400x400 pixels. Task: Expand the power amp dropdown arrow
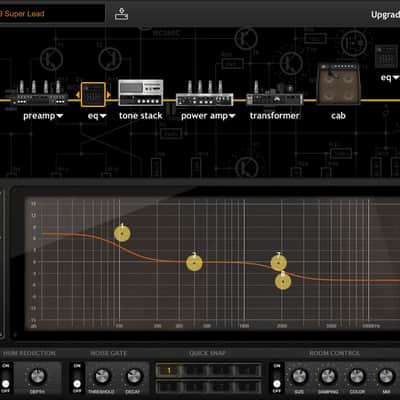[x=232, y=116]
